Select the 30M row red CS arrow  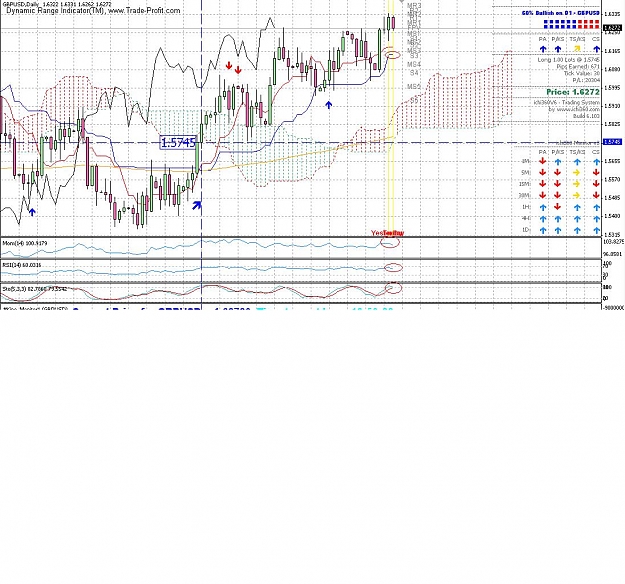coord(596,195)
